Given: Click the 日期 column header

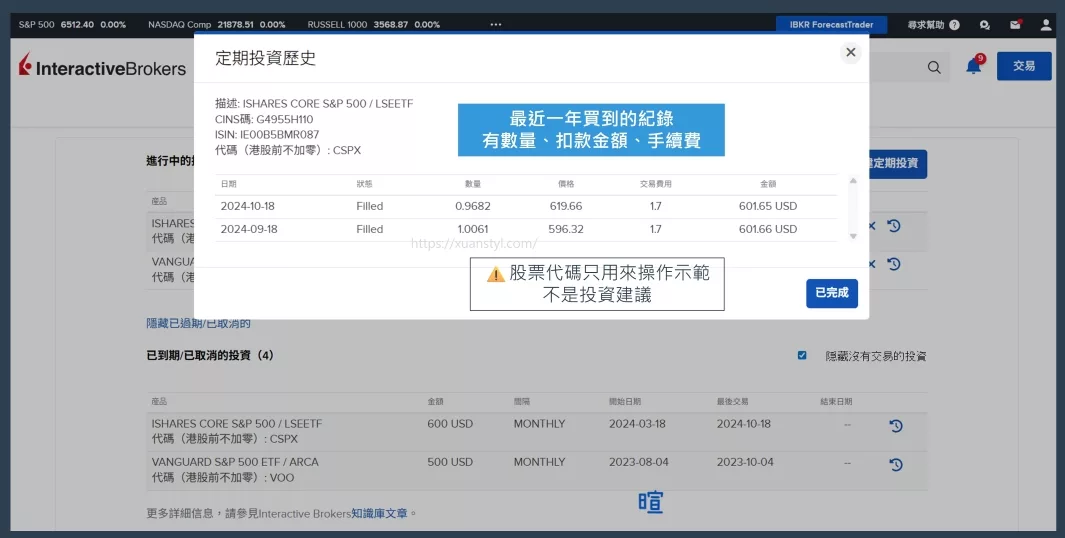Looking at the screenshot, I should (x=228, y=184).
